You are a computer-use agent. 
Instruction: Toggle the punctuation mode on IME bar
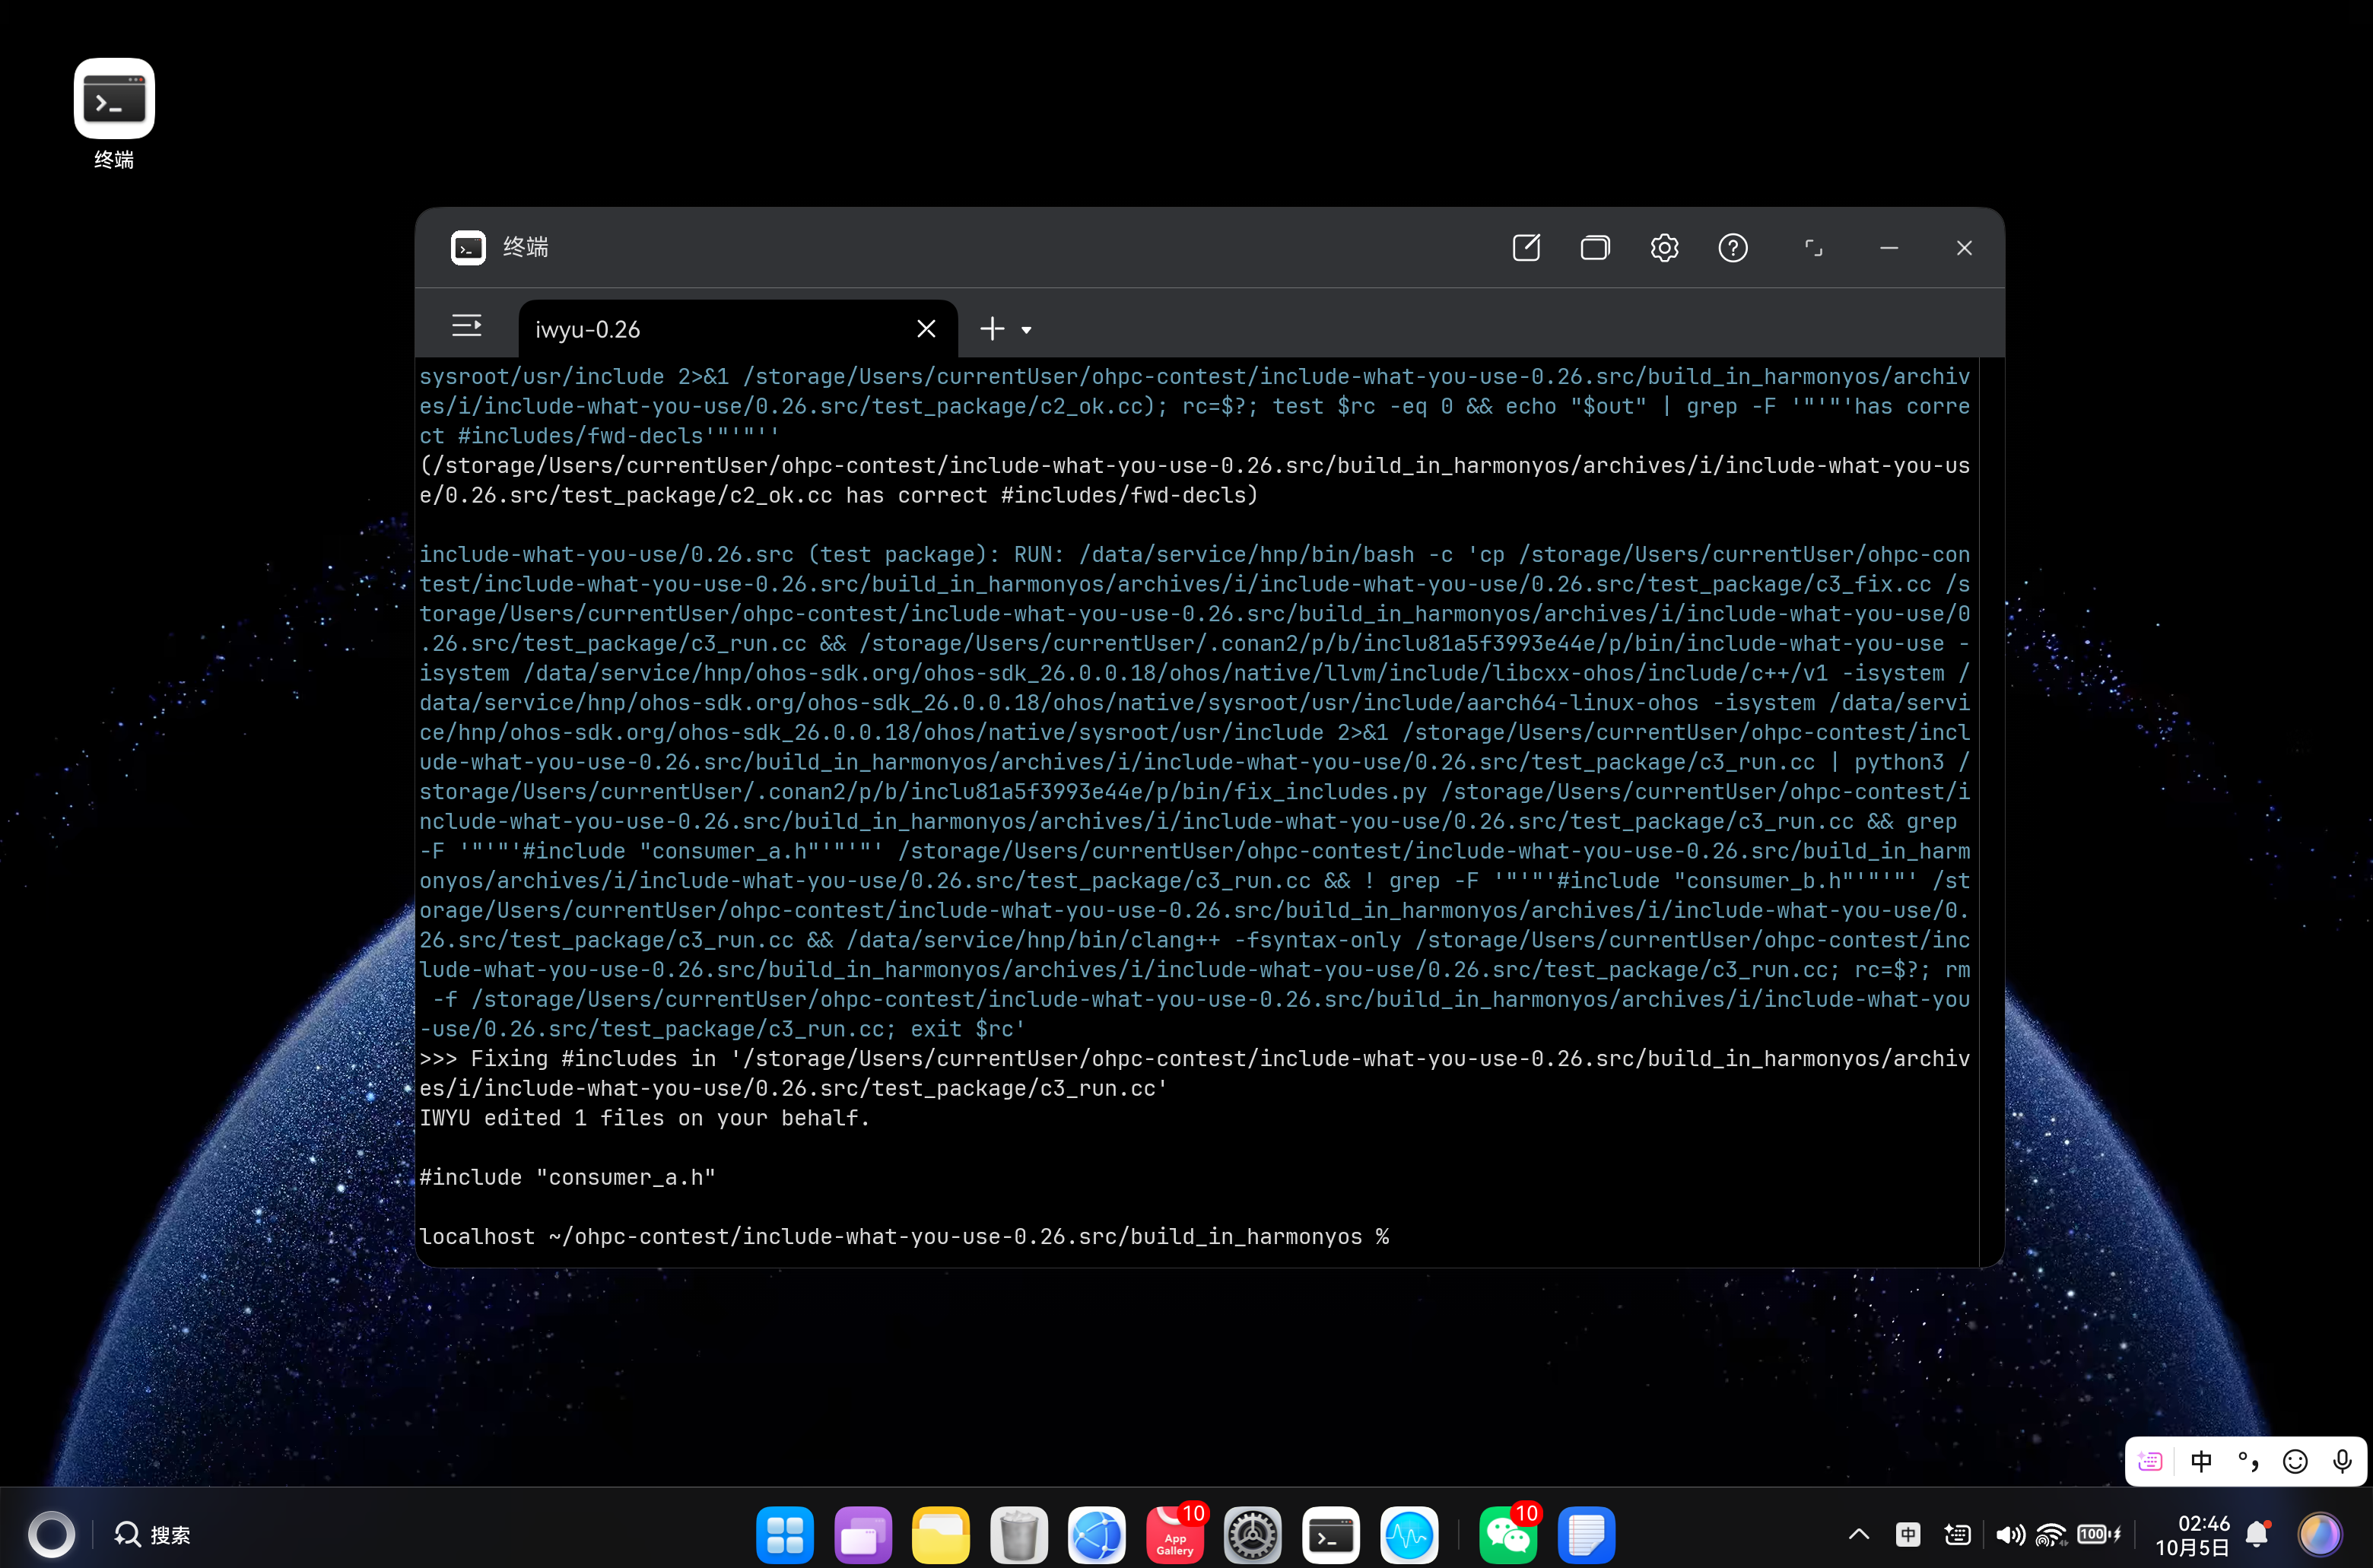pos(2248,1462)
